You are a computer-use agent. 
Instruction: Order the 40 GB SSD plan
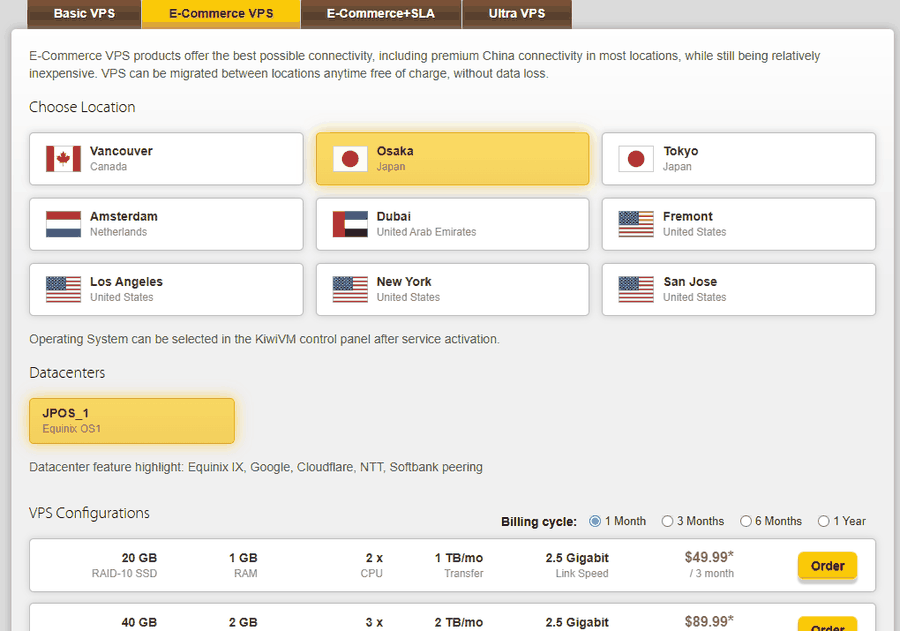827,625
